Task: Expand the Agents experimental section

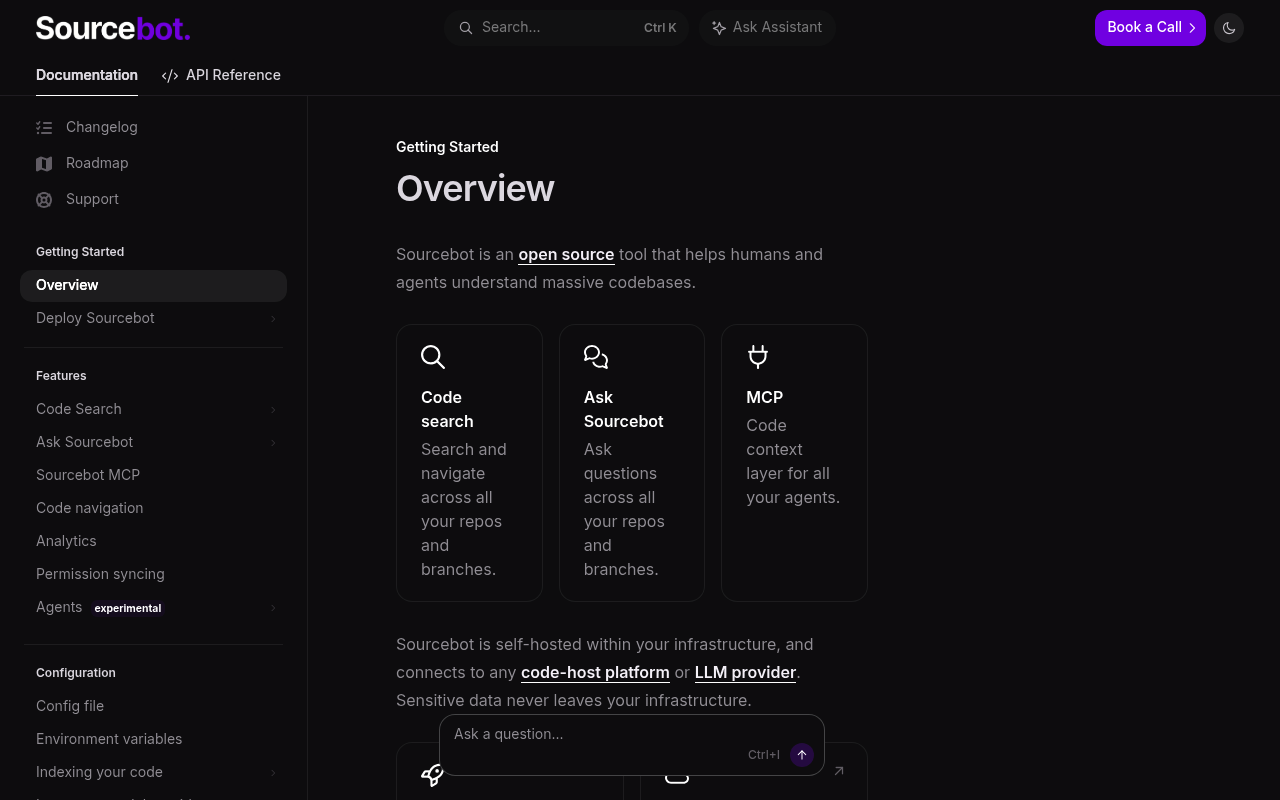Action: pyautogui.click(x=273, y=608)
